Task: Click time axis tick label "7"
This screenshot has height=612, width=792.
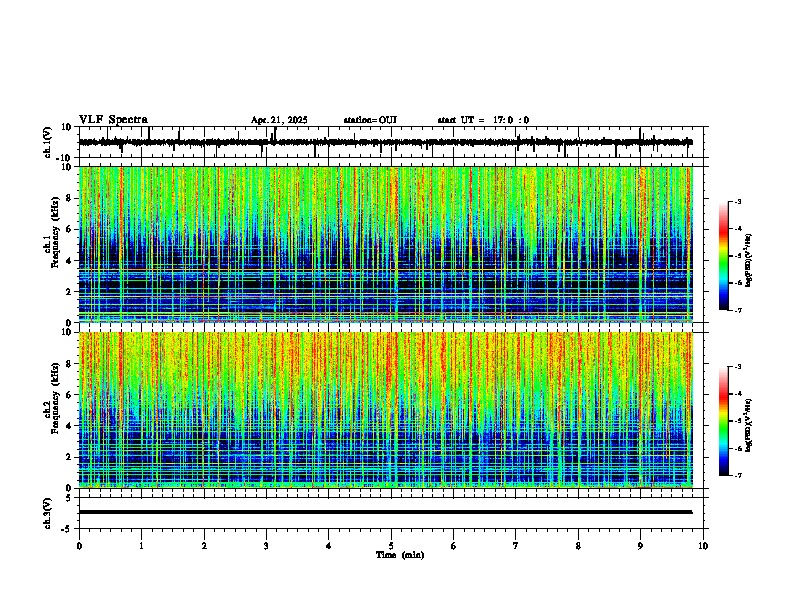Action: [x=516, y=546]
